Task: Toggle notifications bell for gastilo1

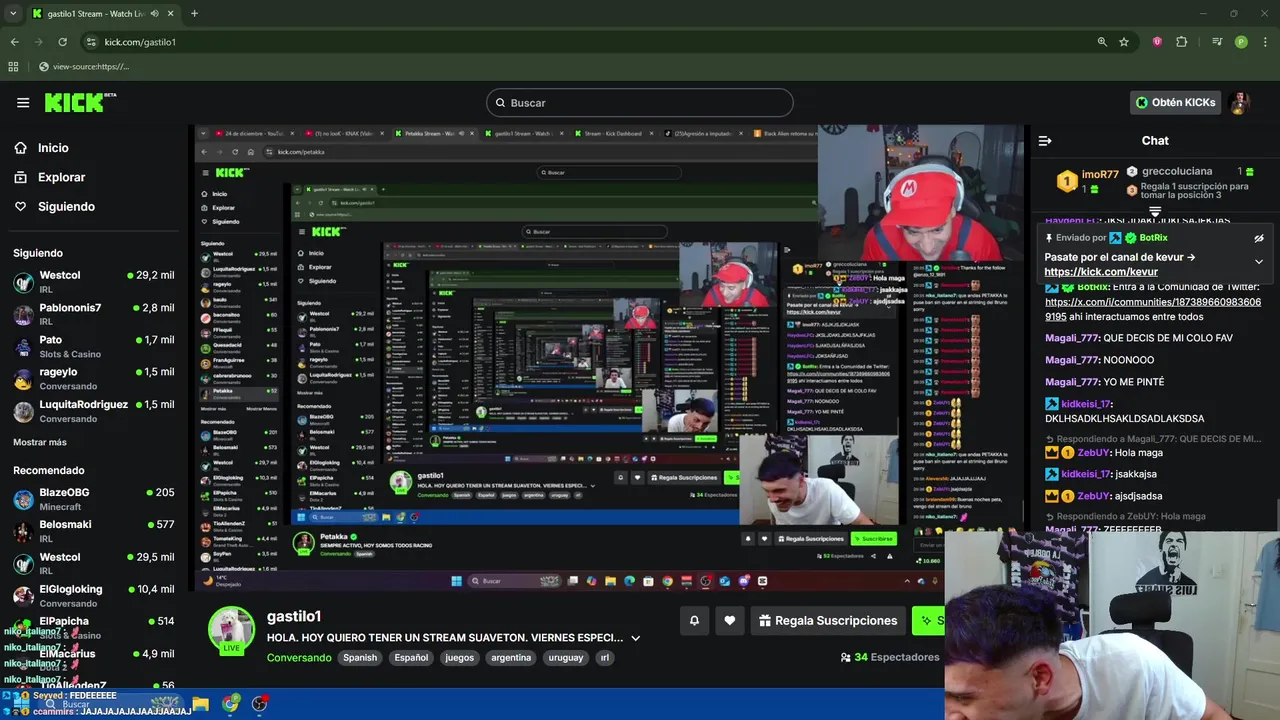Action: 694,621
